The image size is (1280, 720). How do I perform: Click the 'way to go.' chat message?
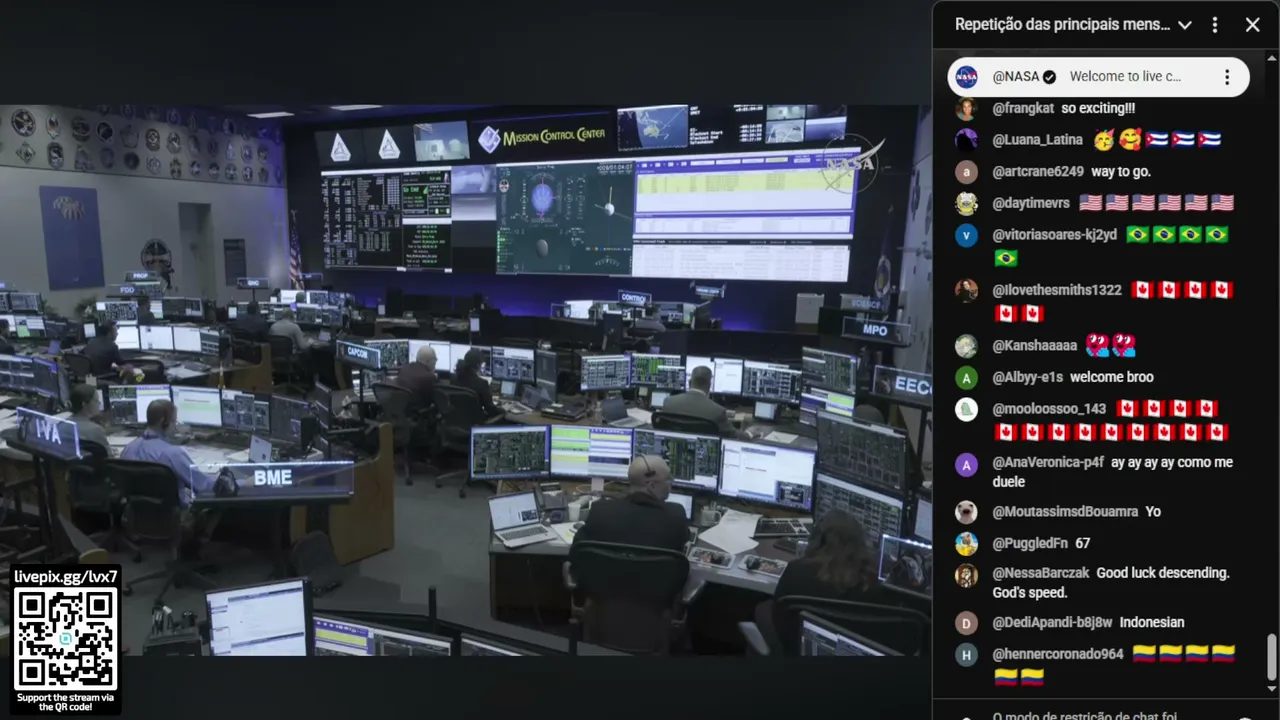point(1121,171)
